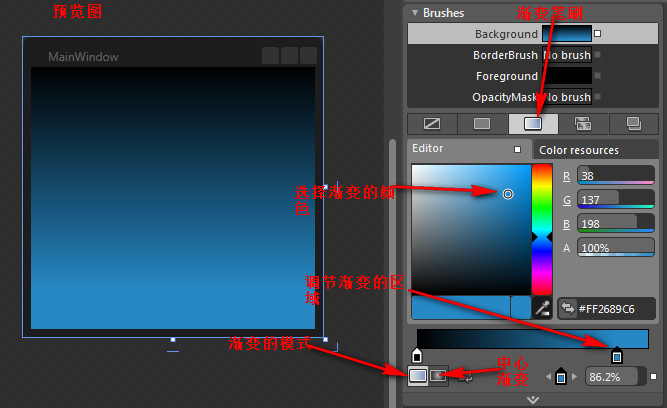The height and width of the screenshot is (408, 667).
Task: Click the Foreground black color swatch
Action: [567, 76]
